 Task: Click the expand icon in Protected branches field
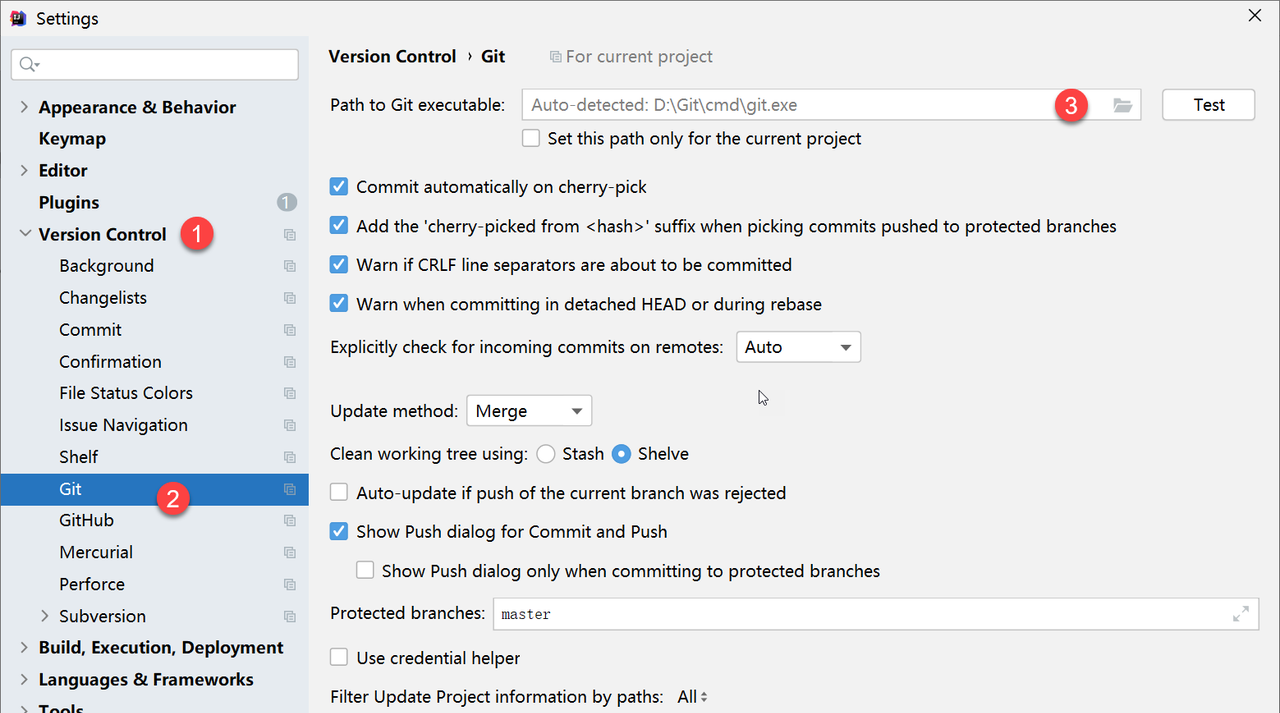coord(1240,614)
